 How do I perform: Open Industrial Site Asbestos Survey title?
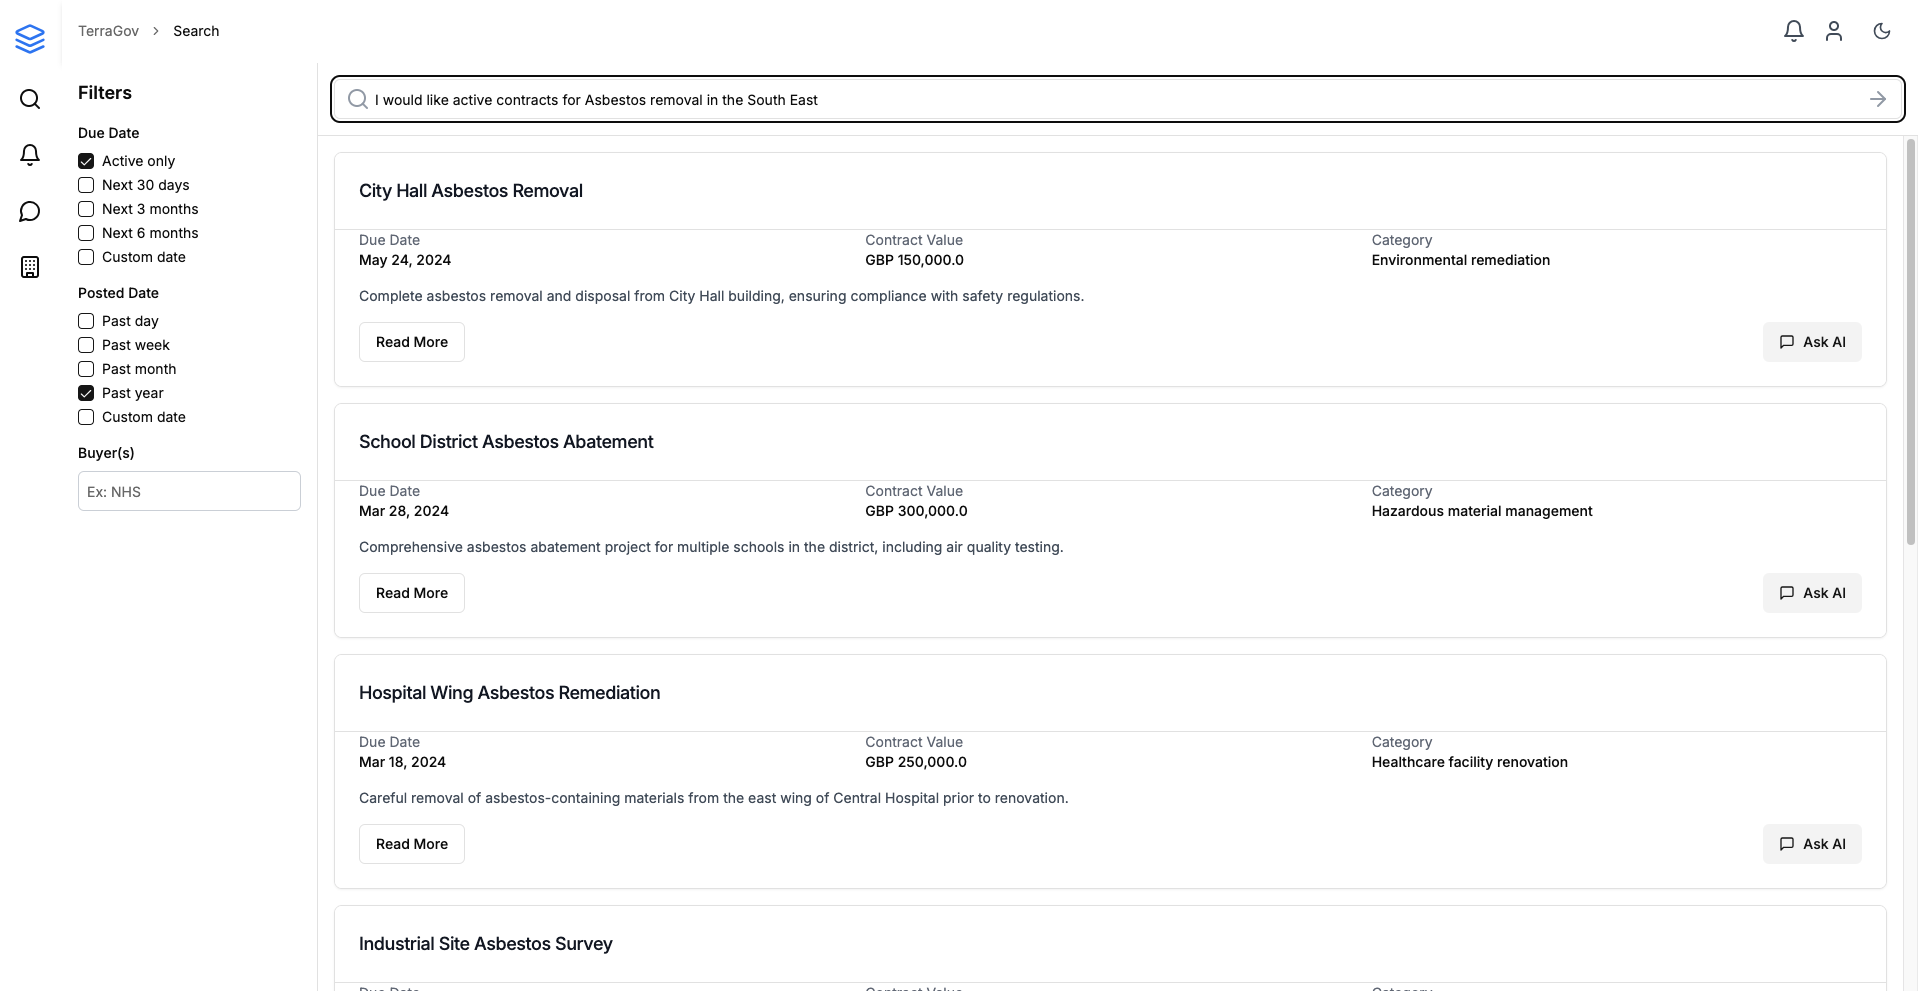tap(486, 944)
